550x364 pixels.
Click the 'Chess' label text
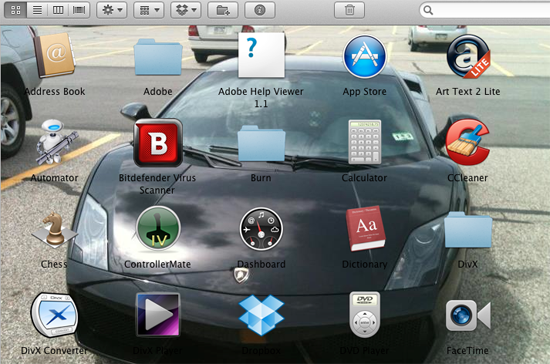(54, 264)
